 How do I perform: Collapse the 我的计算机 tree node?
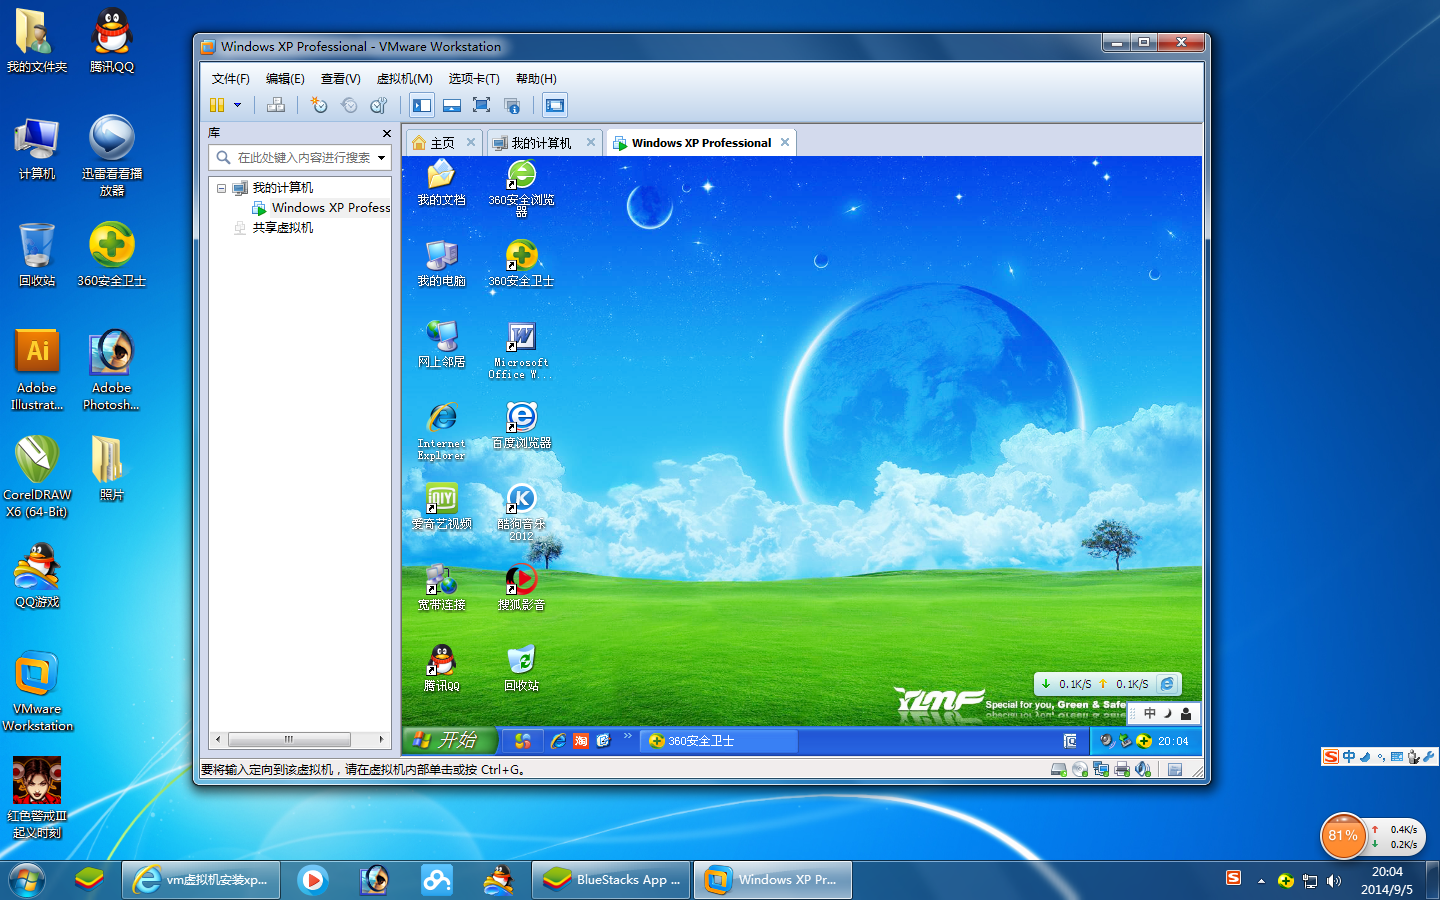(x=221, y=188)
